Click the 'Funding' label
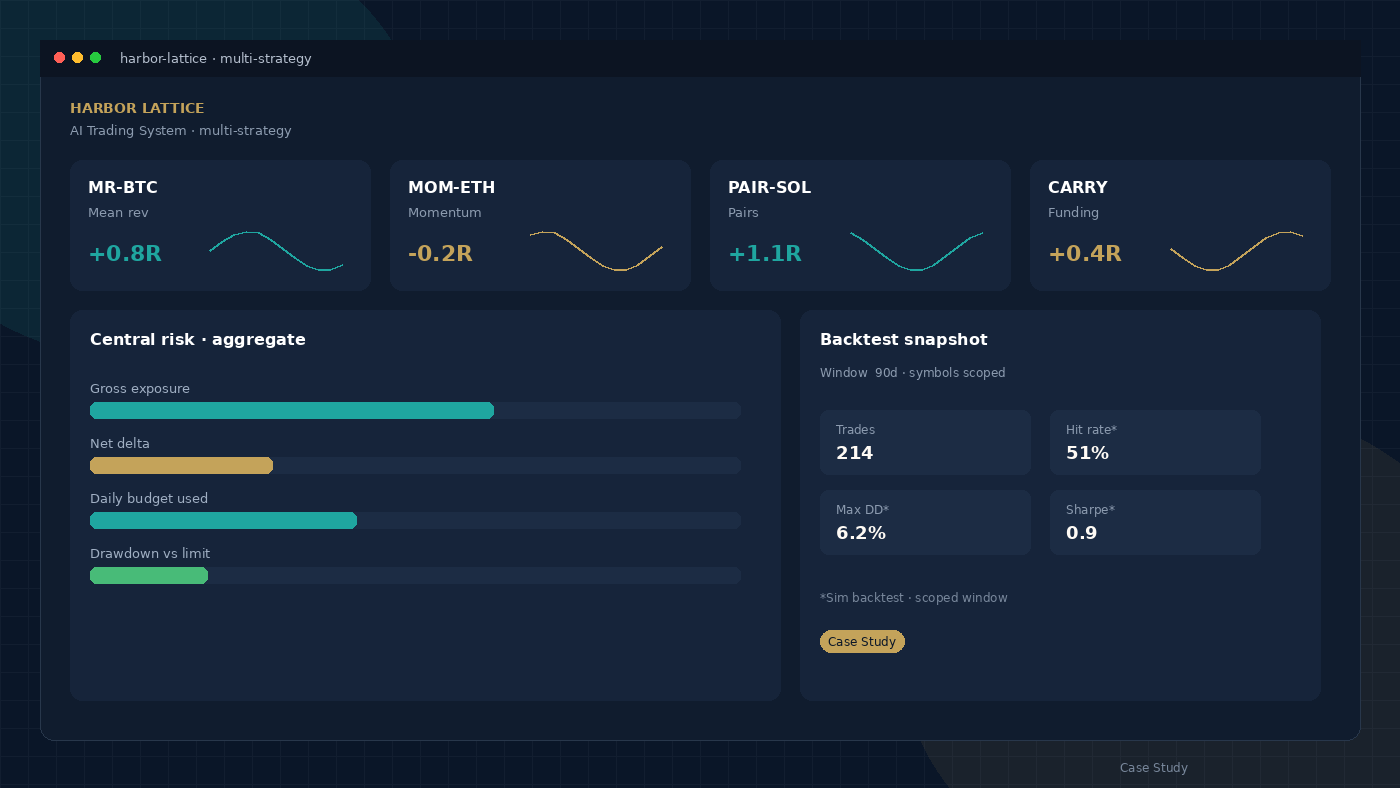1400x788 pixels. (x=1073, y=213)
